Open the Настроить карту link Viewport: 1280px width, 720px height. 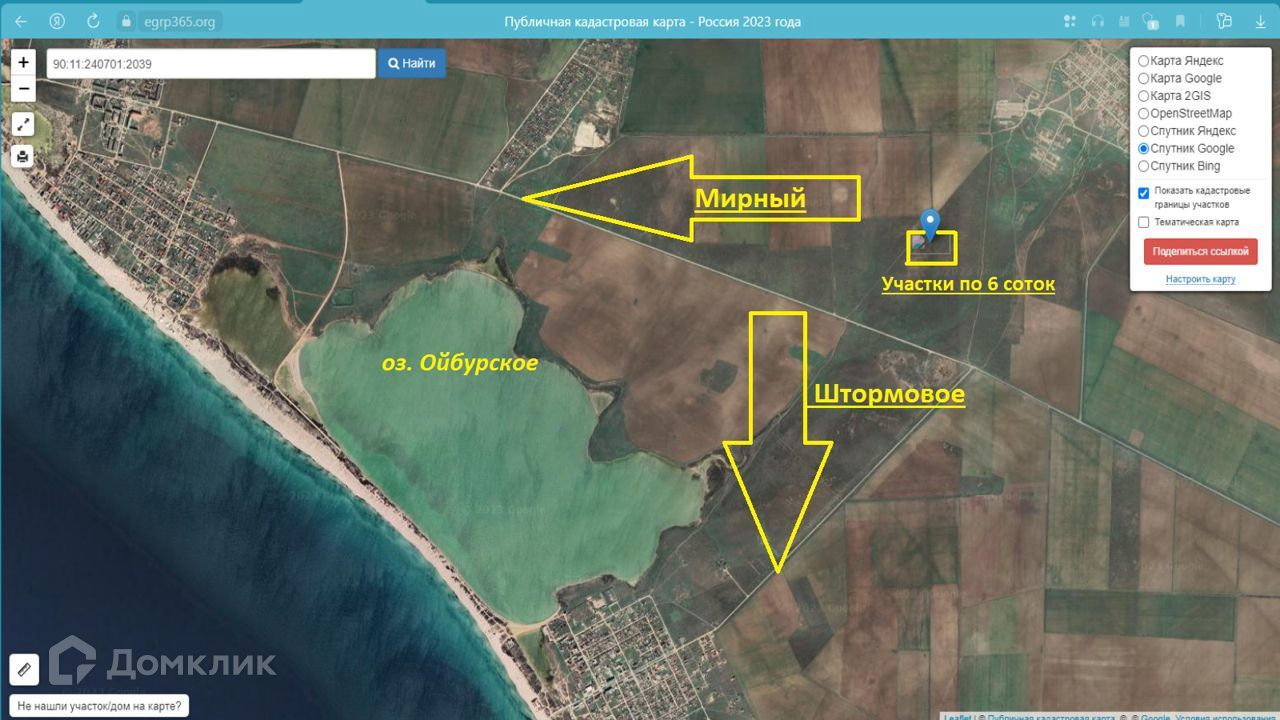1200,280
